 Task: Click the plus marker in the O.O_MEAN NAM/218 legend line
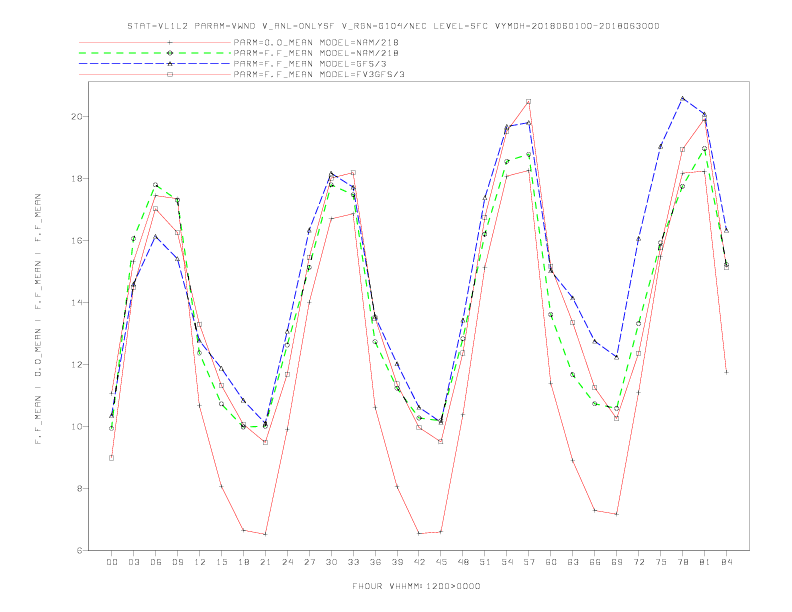[x=170, y=42]
